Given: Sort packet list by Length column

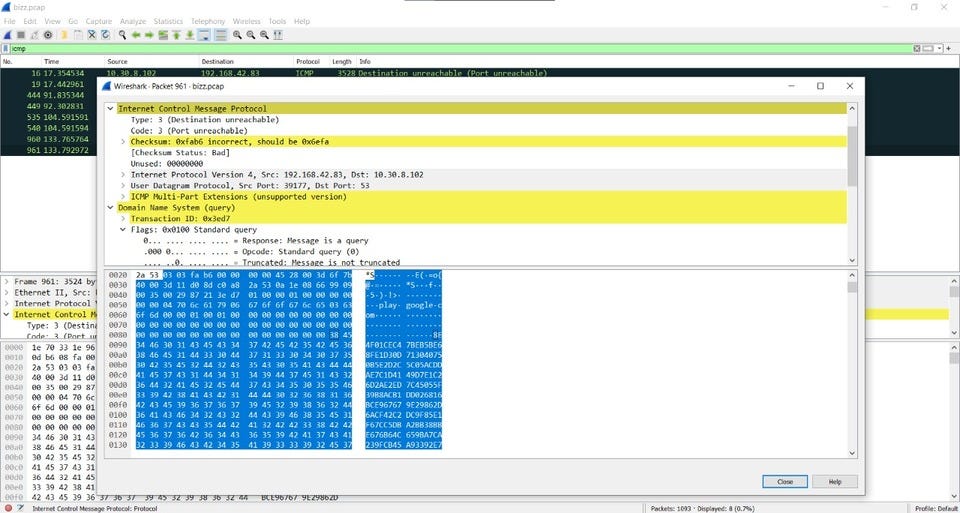Looking at the screenshot, I should 343,62.
